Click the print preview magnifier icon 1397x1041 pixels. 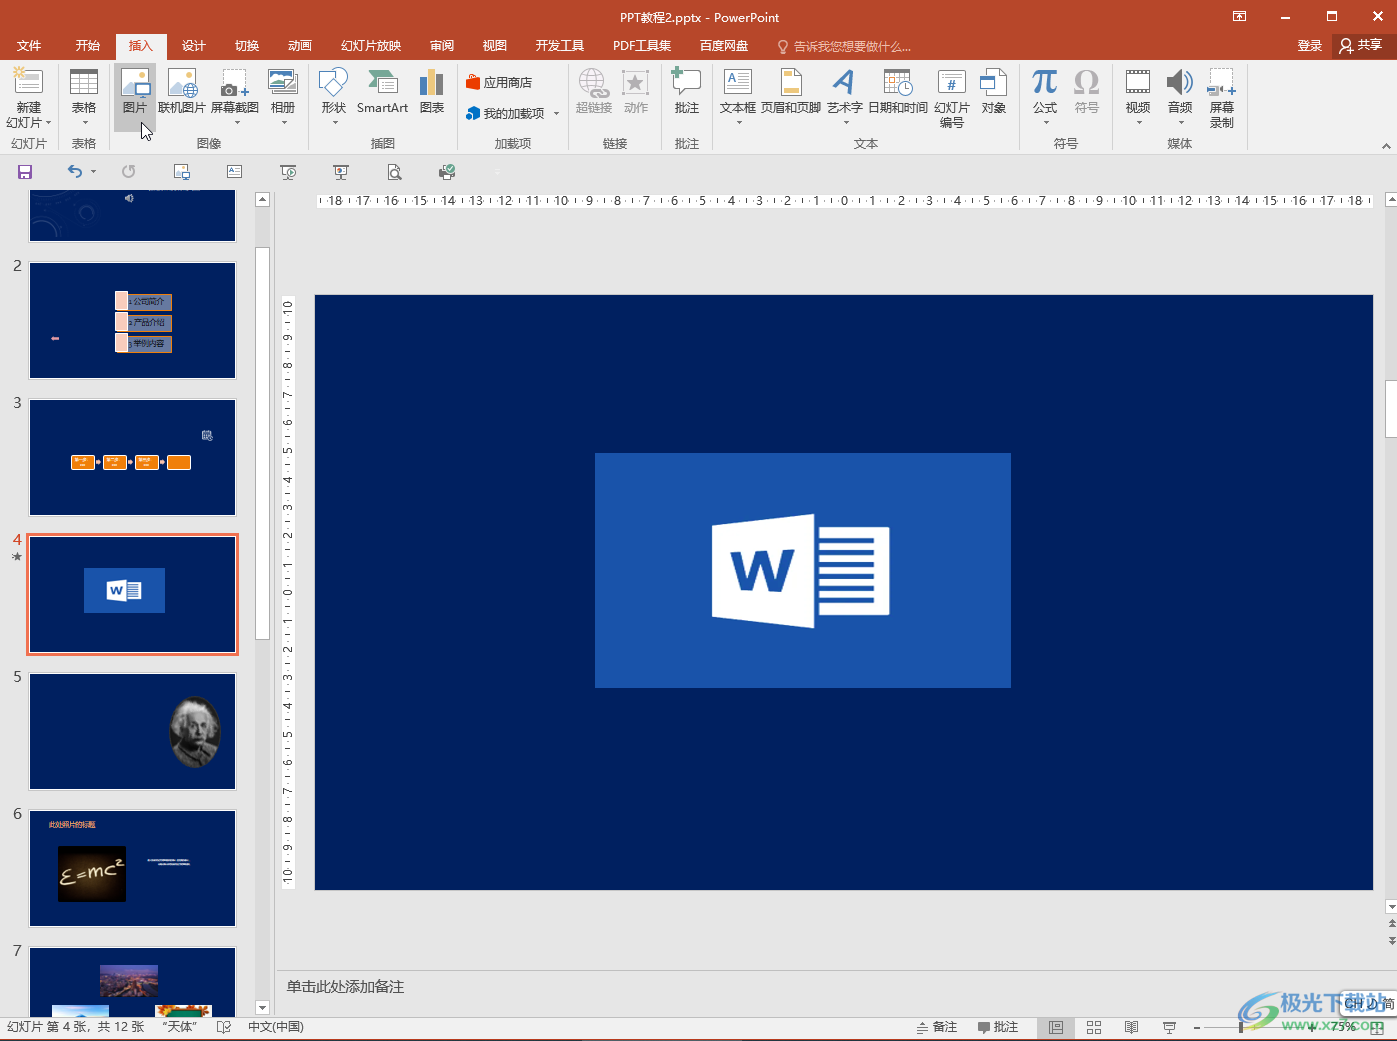(x=395, y=172)
